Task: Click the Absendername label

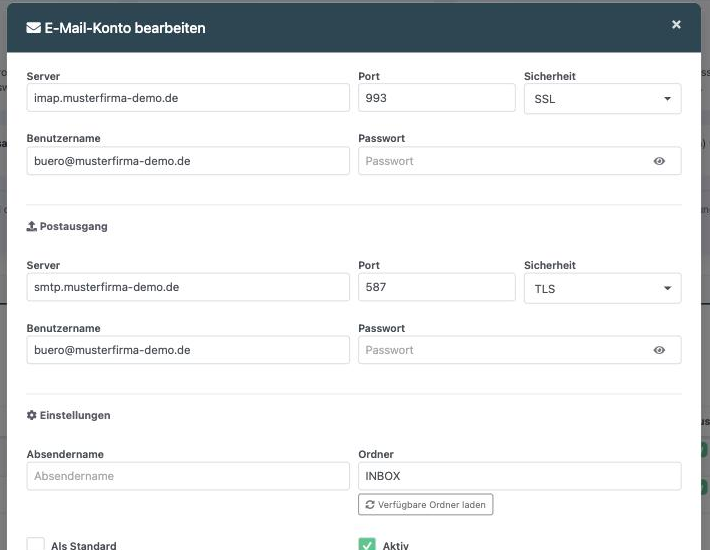Action: point(65,454)
